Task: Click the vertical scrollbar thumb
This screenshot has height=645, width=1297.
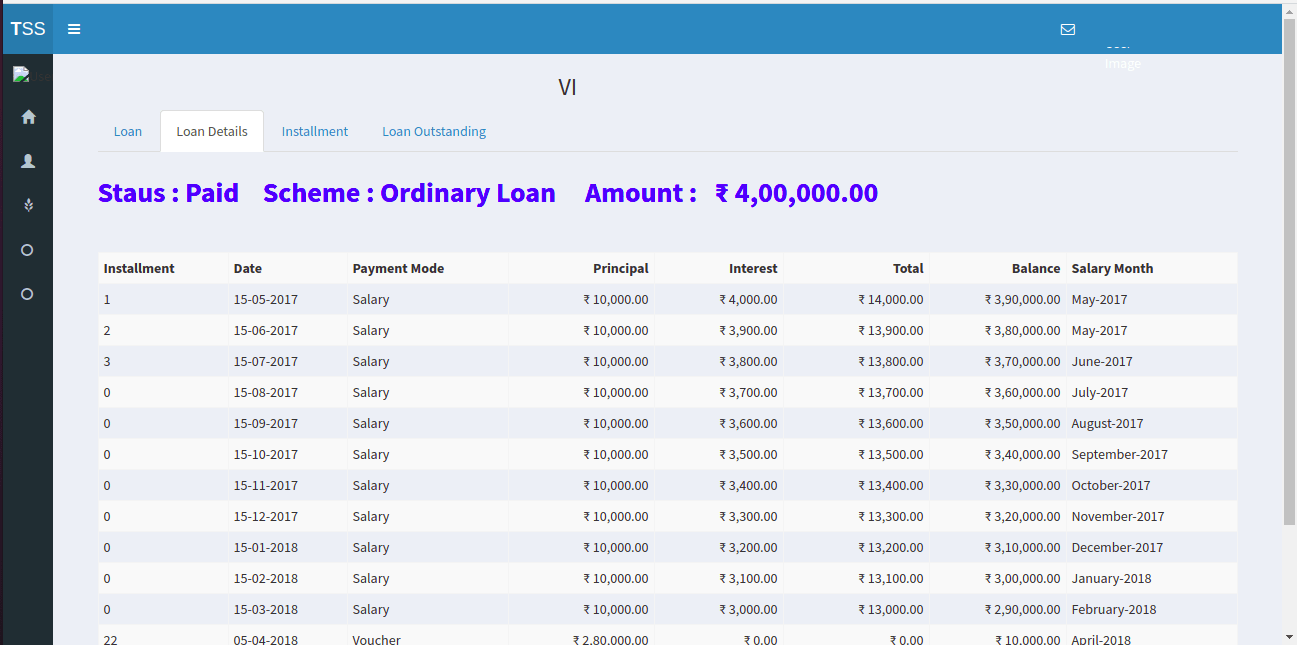Action: click(x=1289, y=270)
